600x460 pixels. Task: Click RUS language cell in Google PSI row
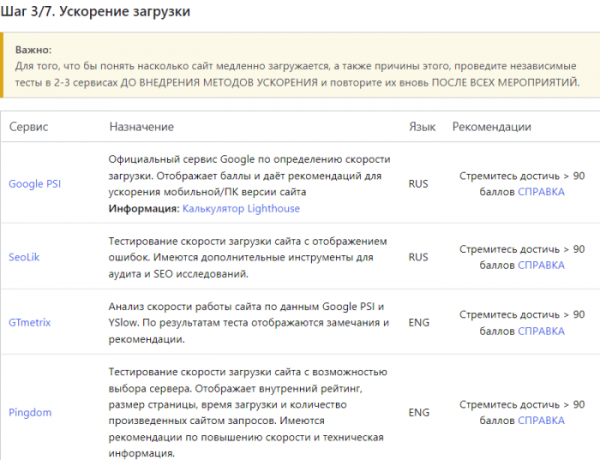pyautogui.click(x=418, y=184)
